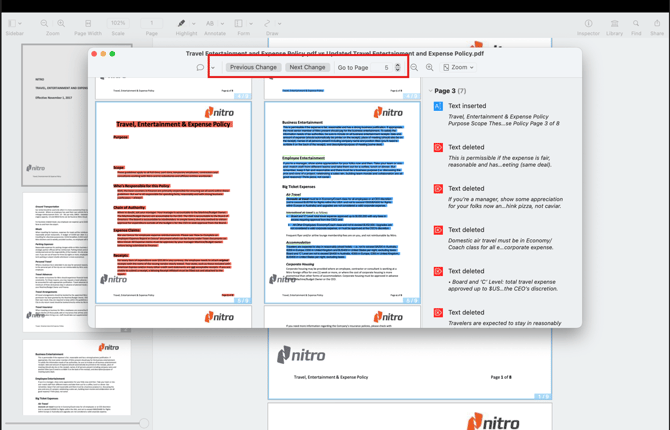Click the Previous Change button
This screenshot has width=670, height=430.
tap(253, 68)
